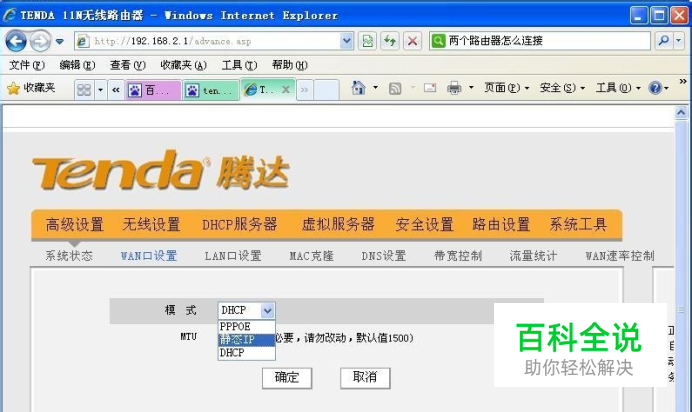Expand the address bar history dropdown
The image size is (692, 412).
click(x=347, y=41)
